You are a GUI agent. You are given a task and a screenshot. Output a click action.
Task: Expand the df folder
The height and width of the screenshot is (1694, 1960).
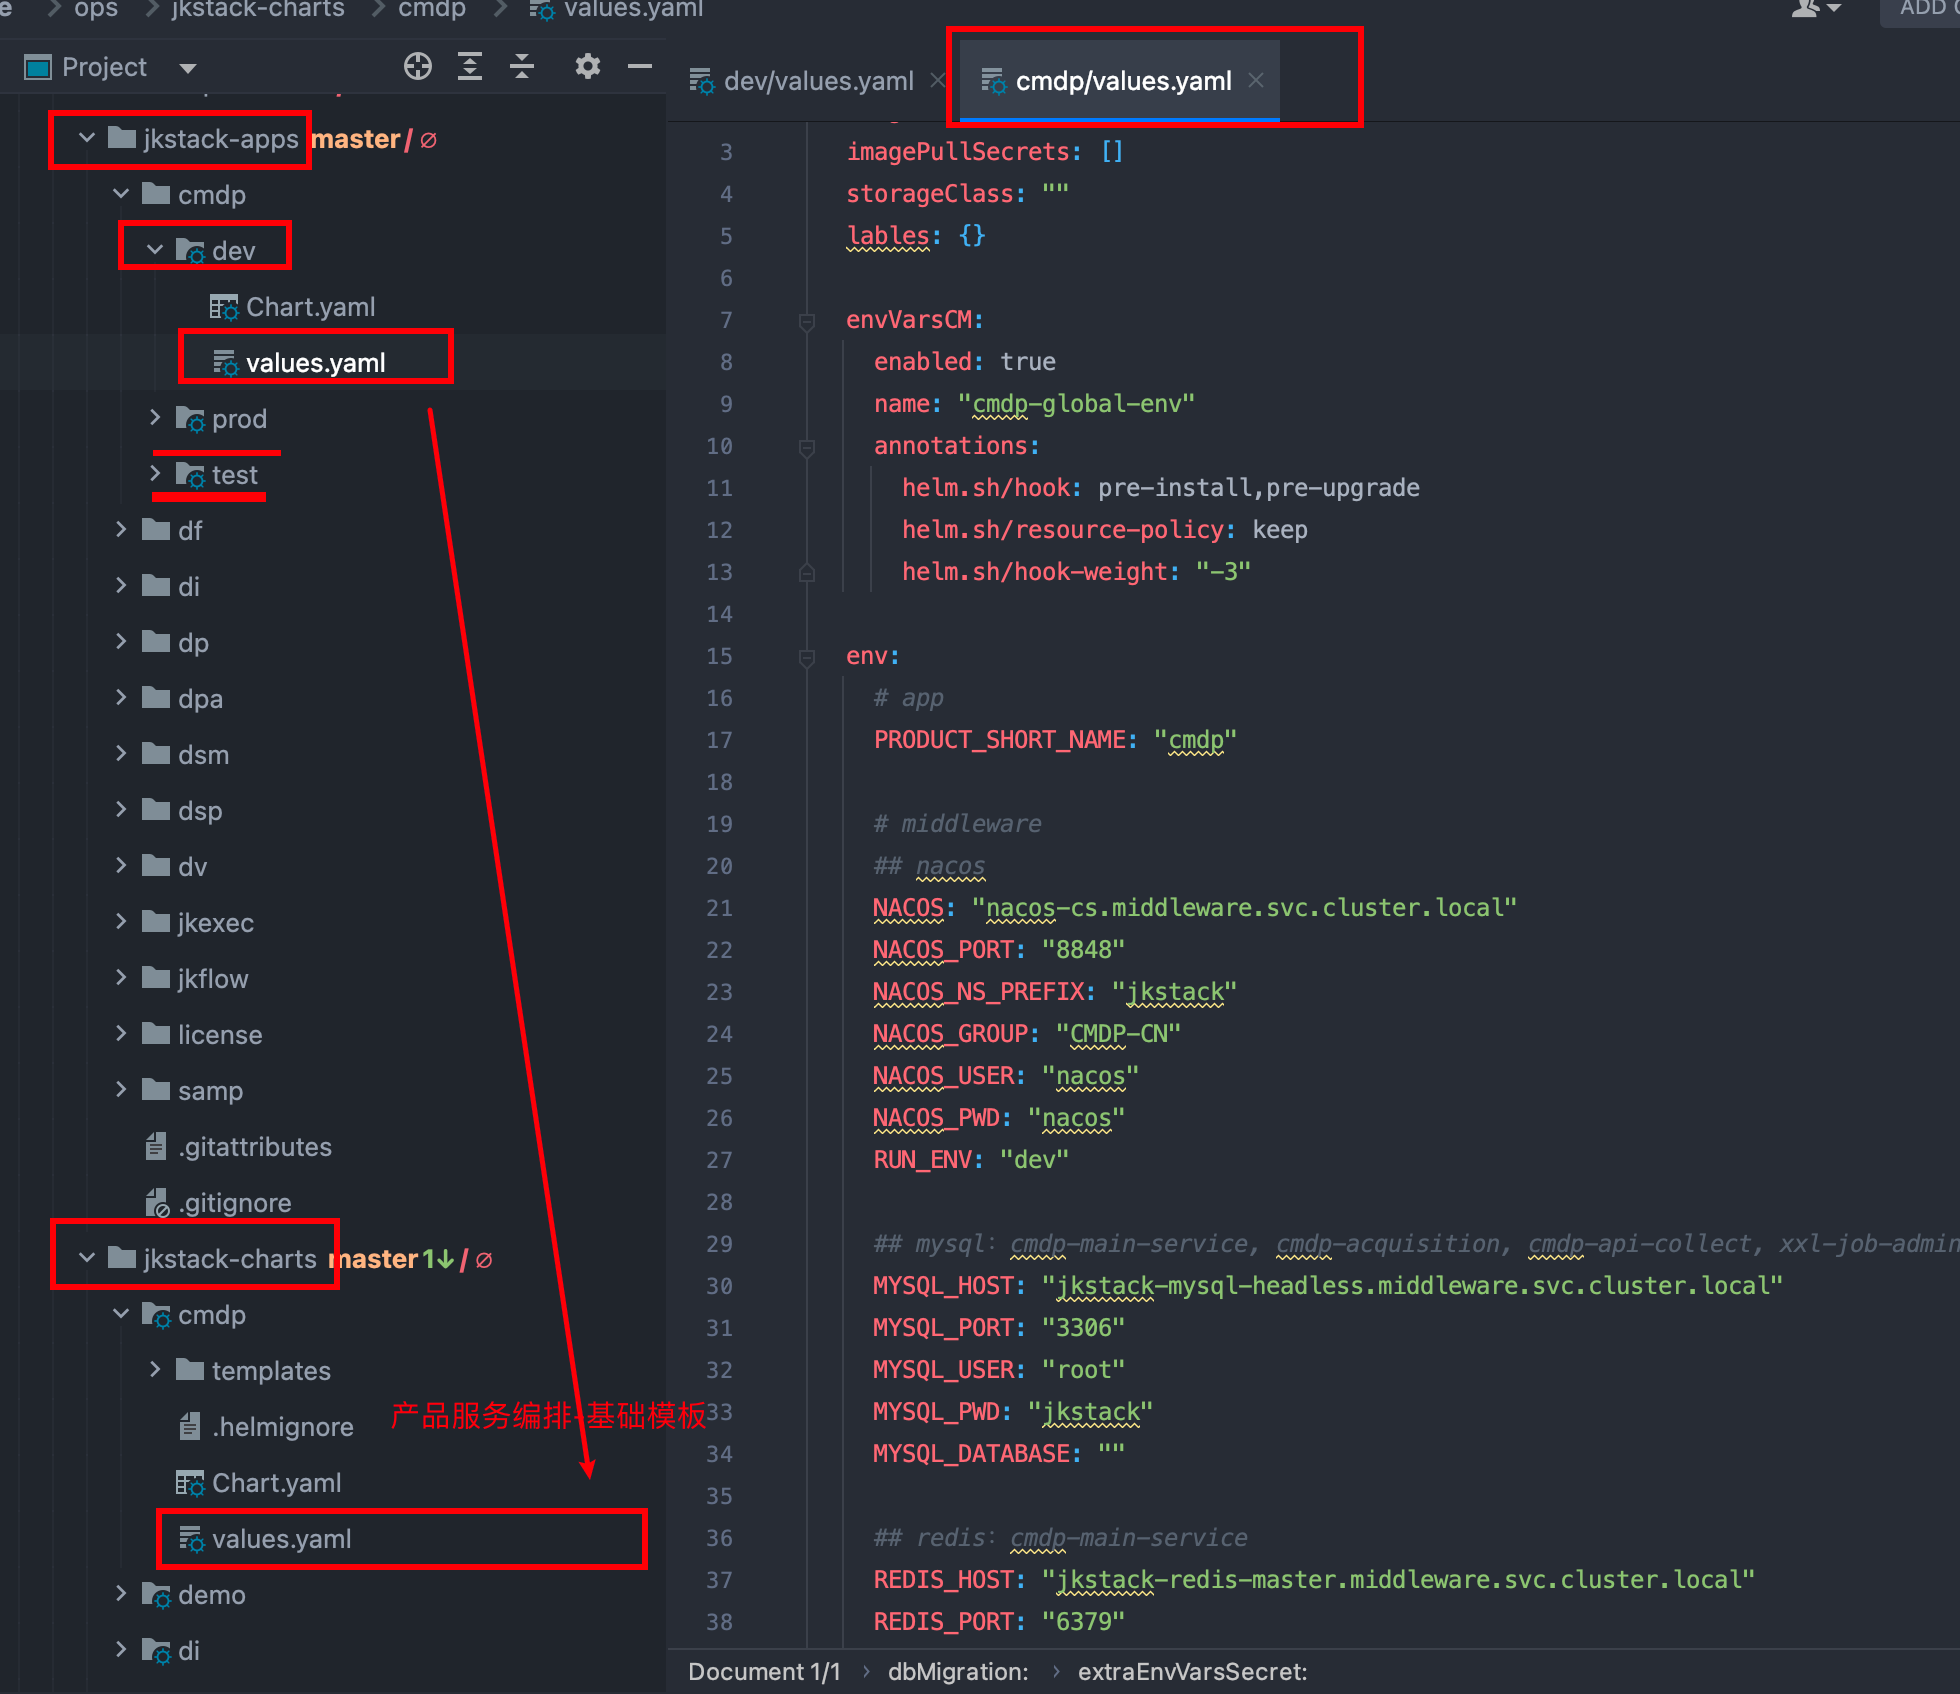121,530
